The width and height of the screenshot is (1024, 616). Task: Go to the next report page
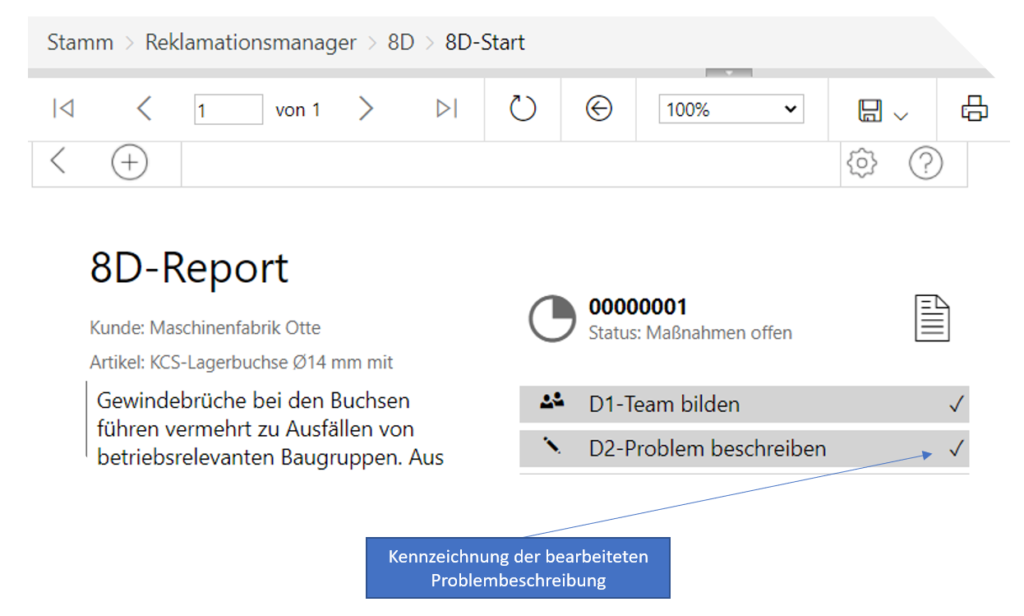(x=366, y=108)
